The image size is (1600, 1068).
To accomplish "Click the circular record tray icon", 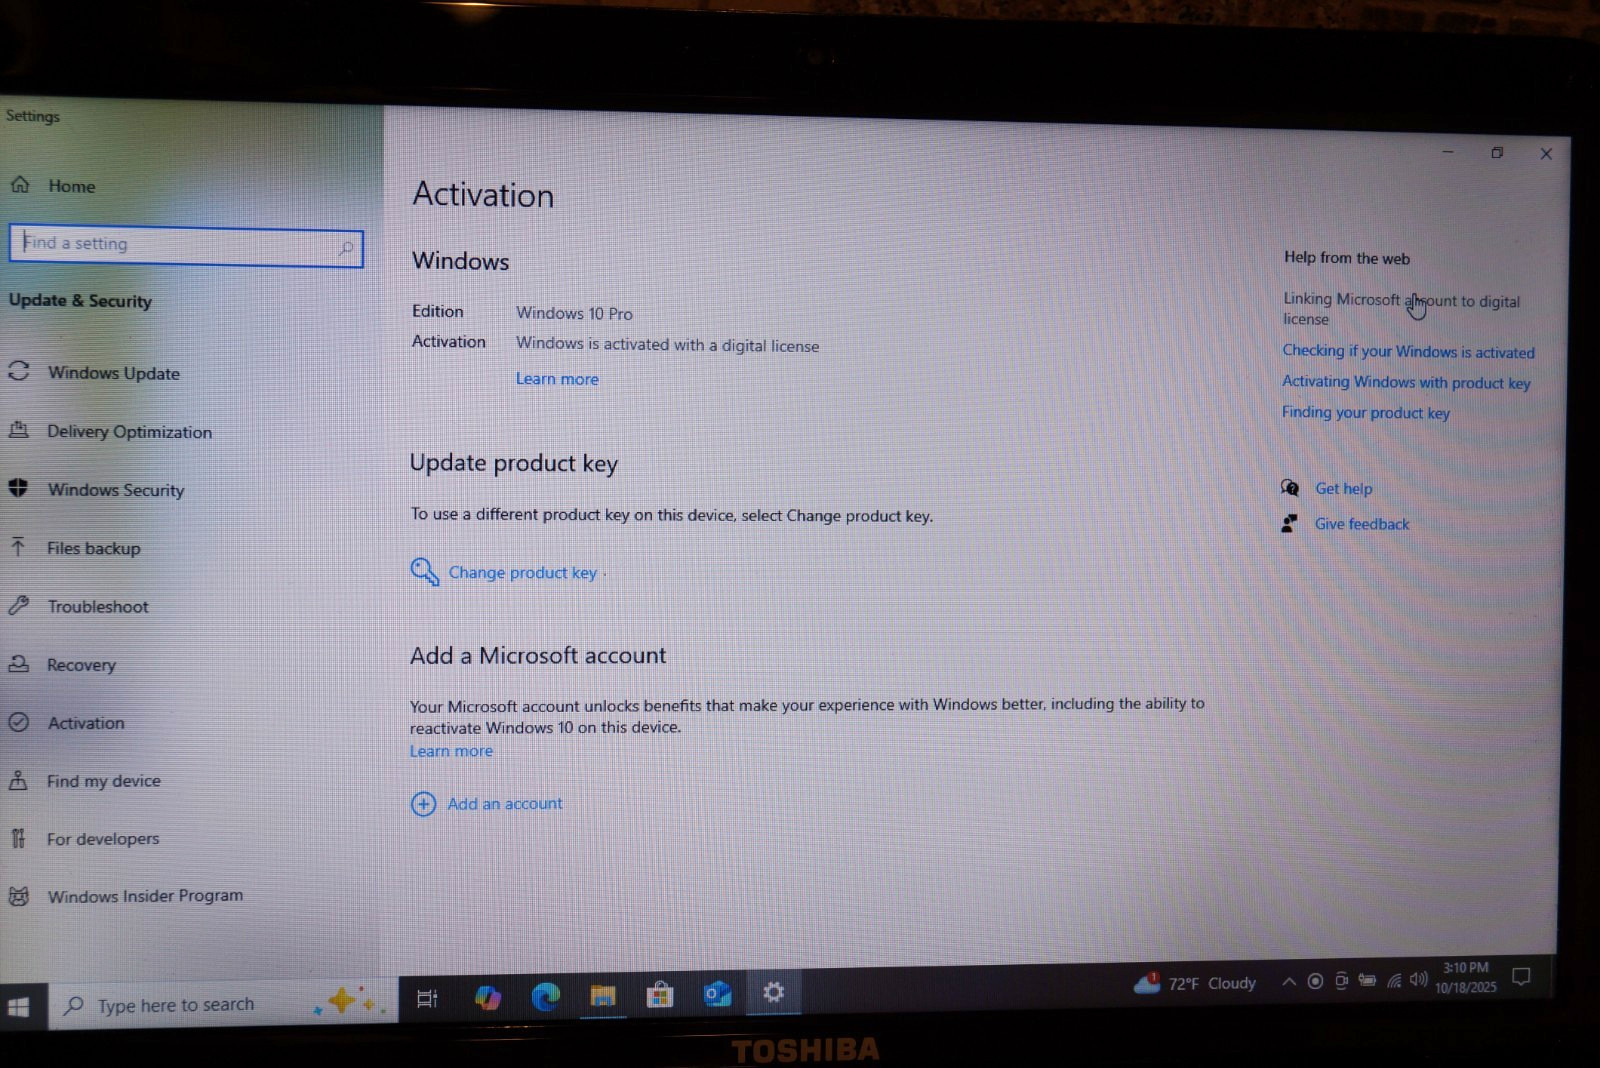I will (1315, 981).
